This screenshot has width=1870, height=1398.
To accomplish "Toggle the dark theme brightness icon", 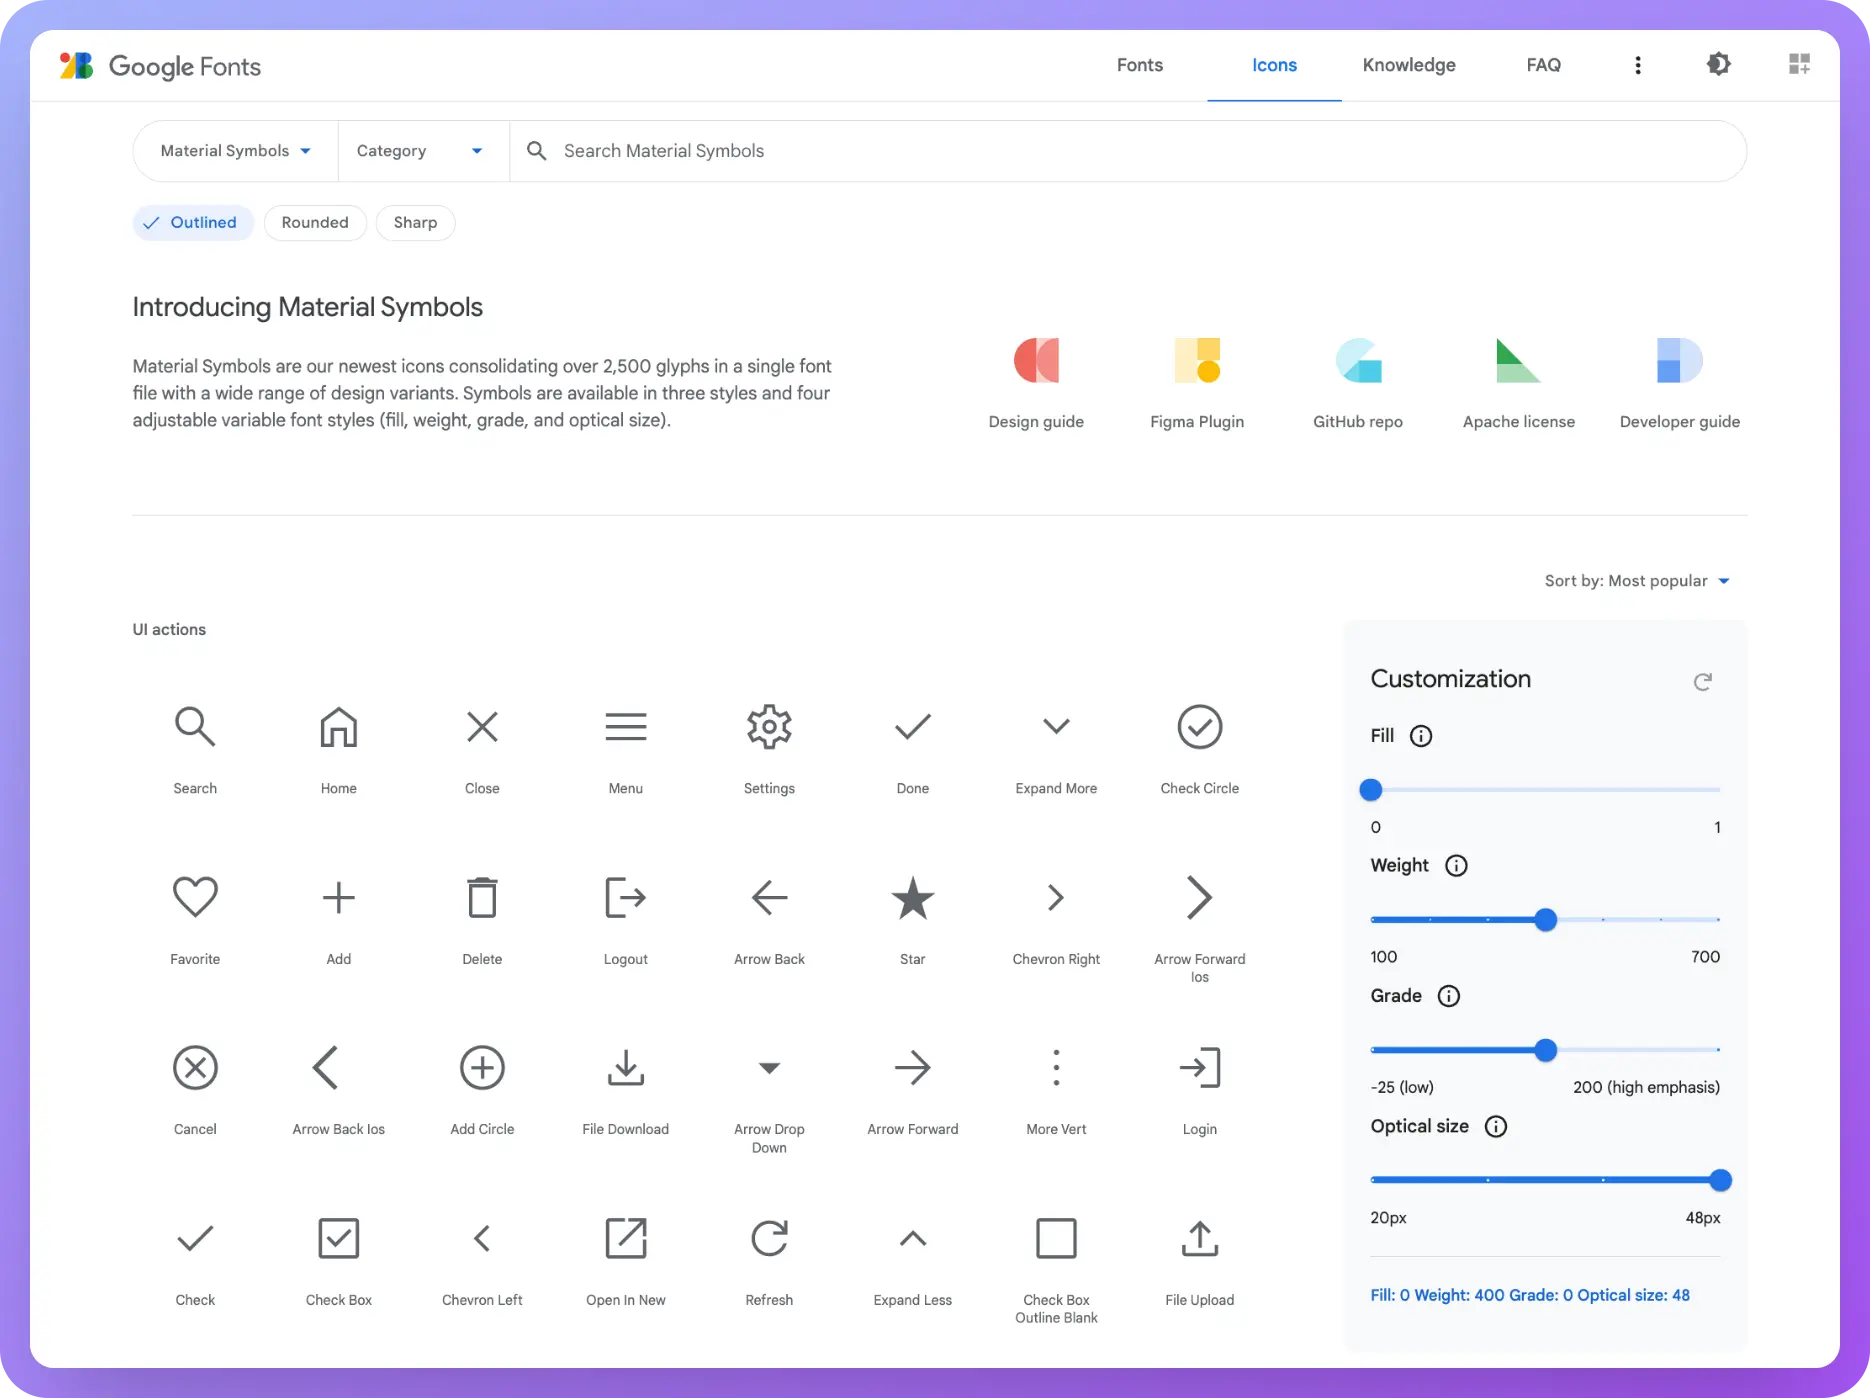I will tap(1718, 65).
